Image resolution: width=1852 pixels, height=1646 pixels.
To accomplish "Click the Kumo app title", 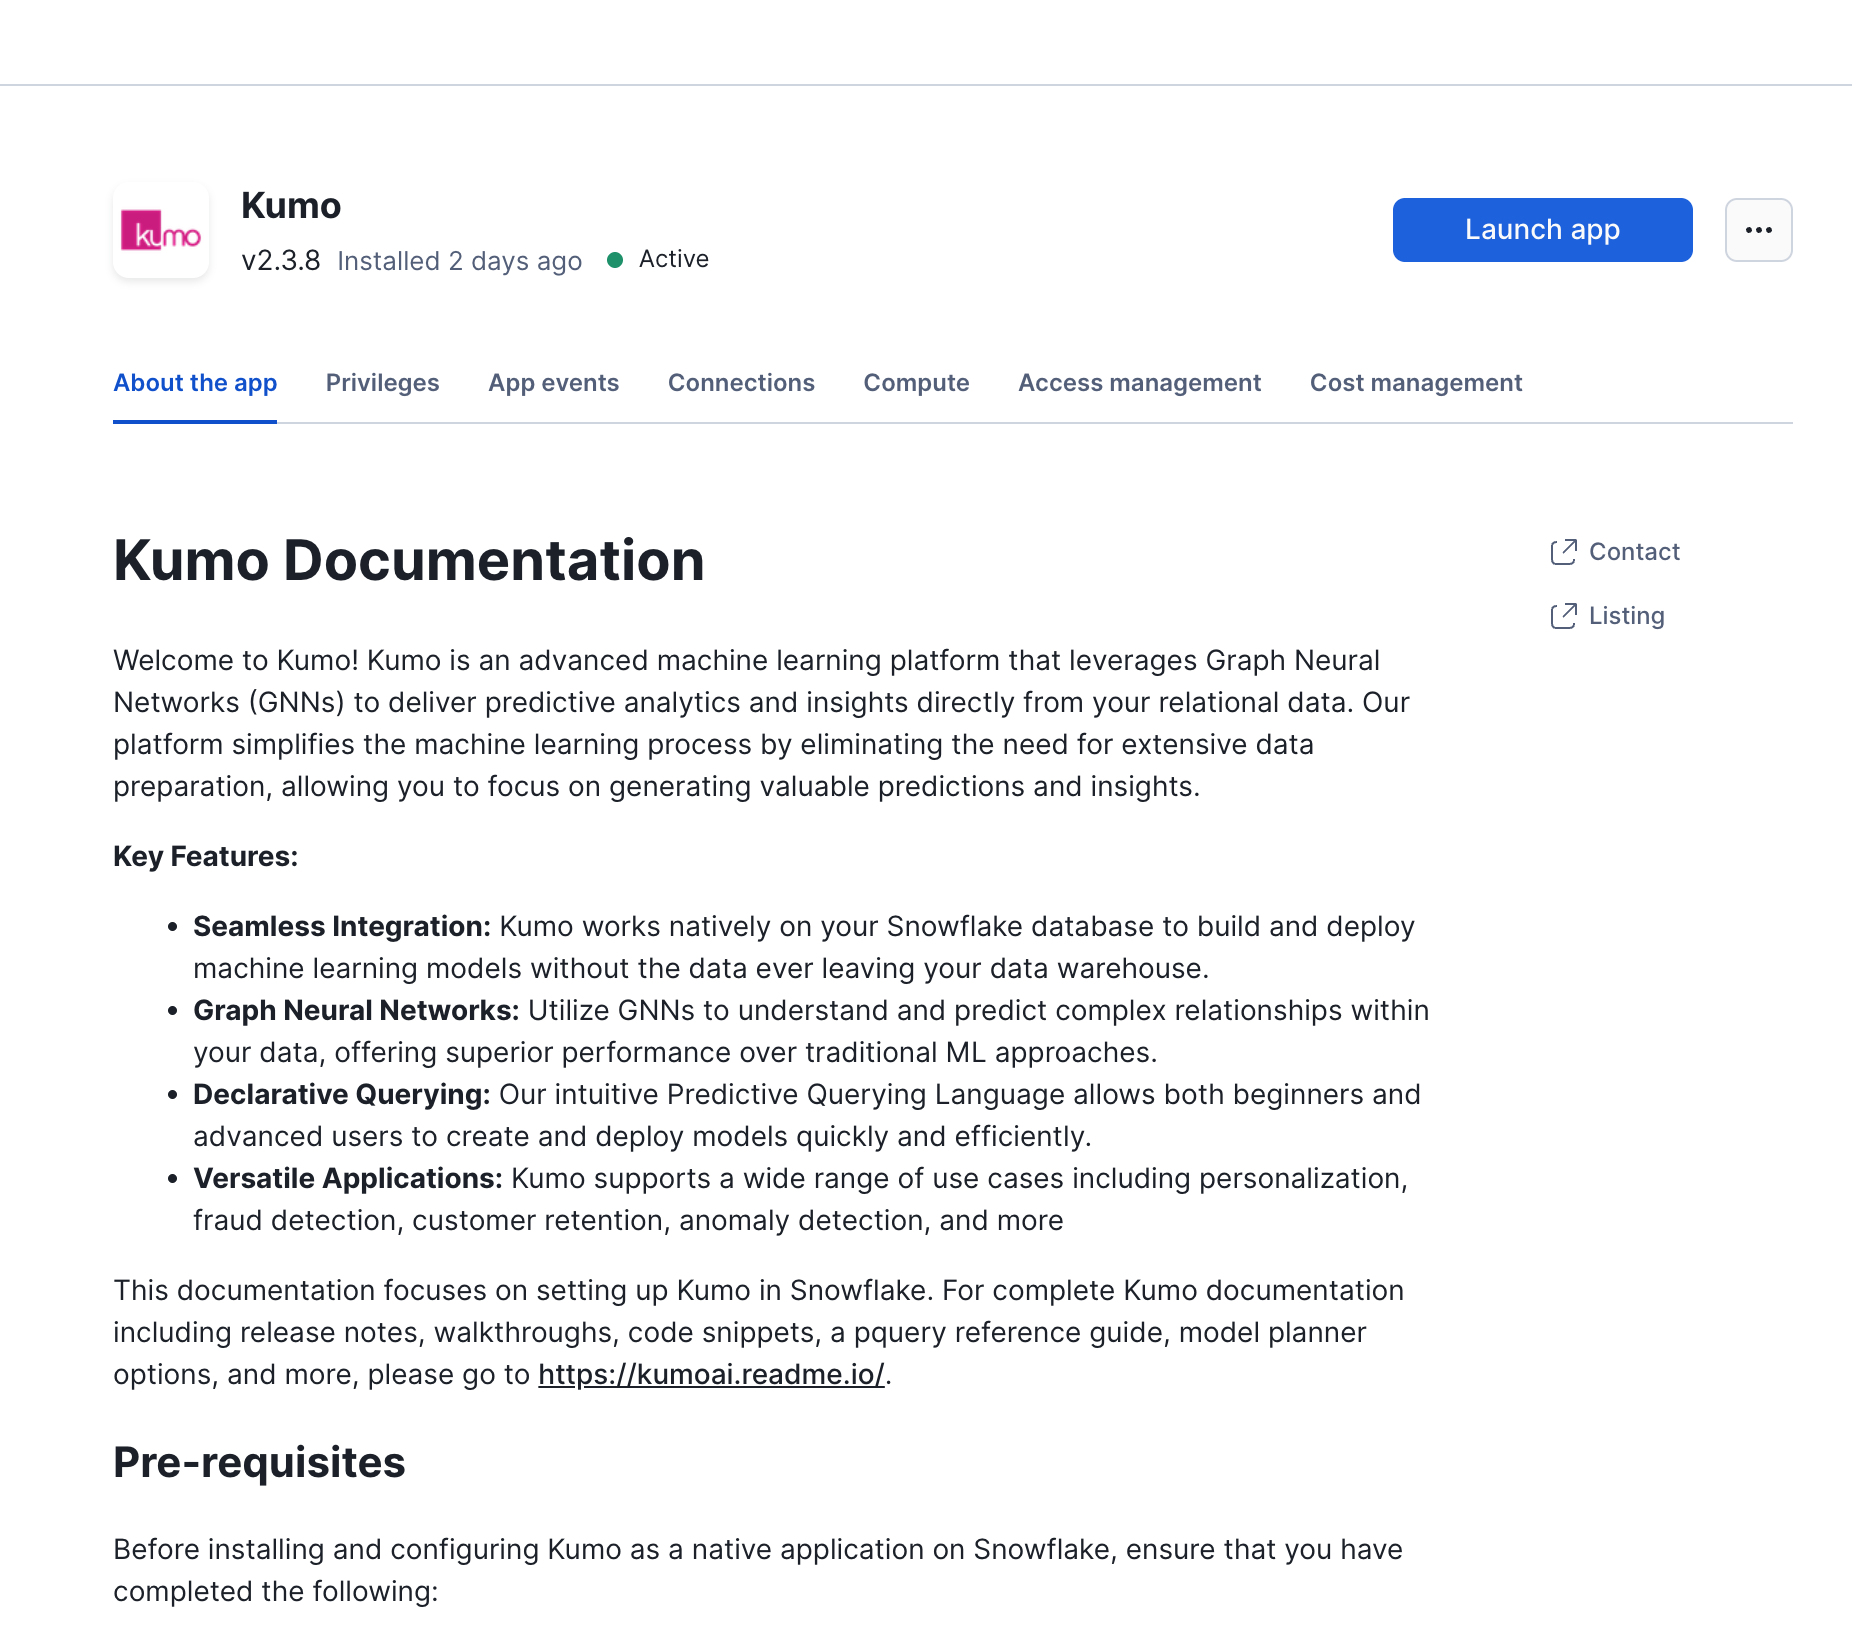I will tap(291, 206).
